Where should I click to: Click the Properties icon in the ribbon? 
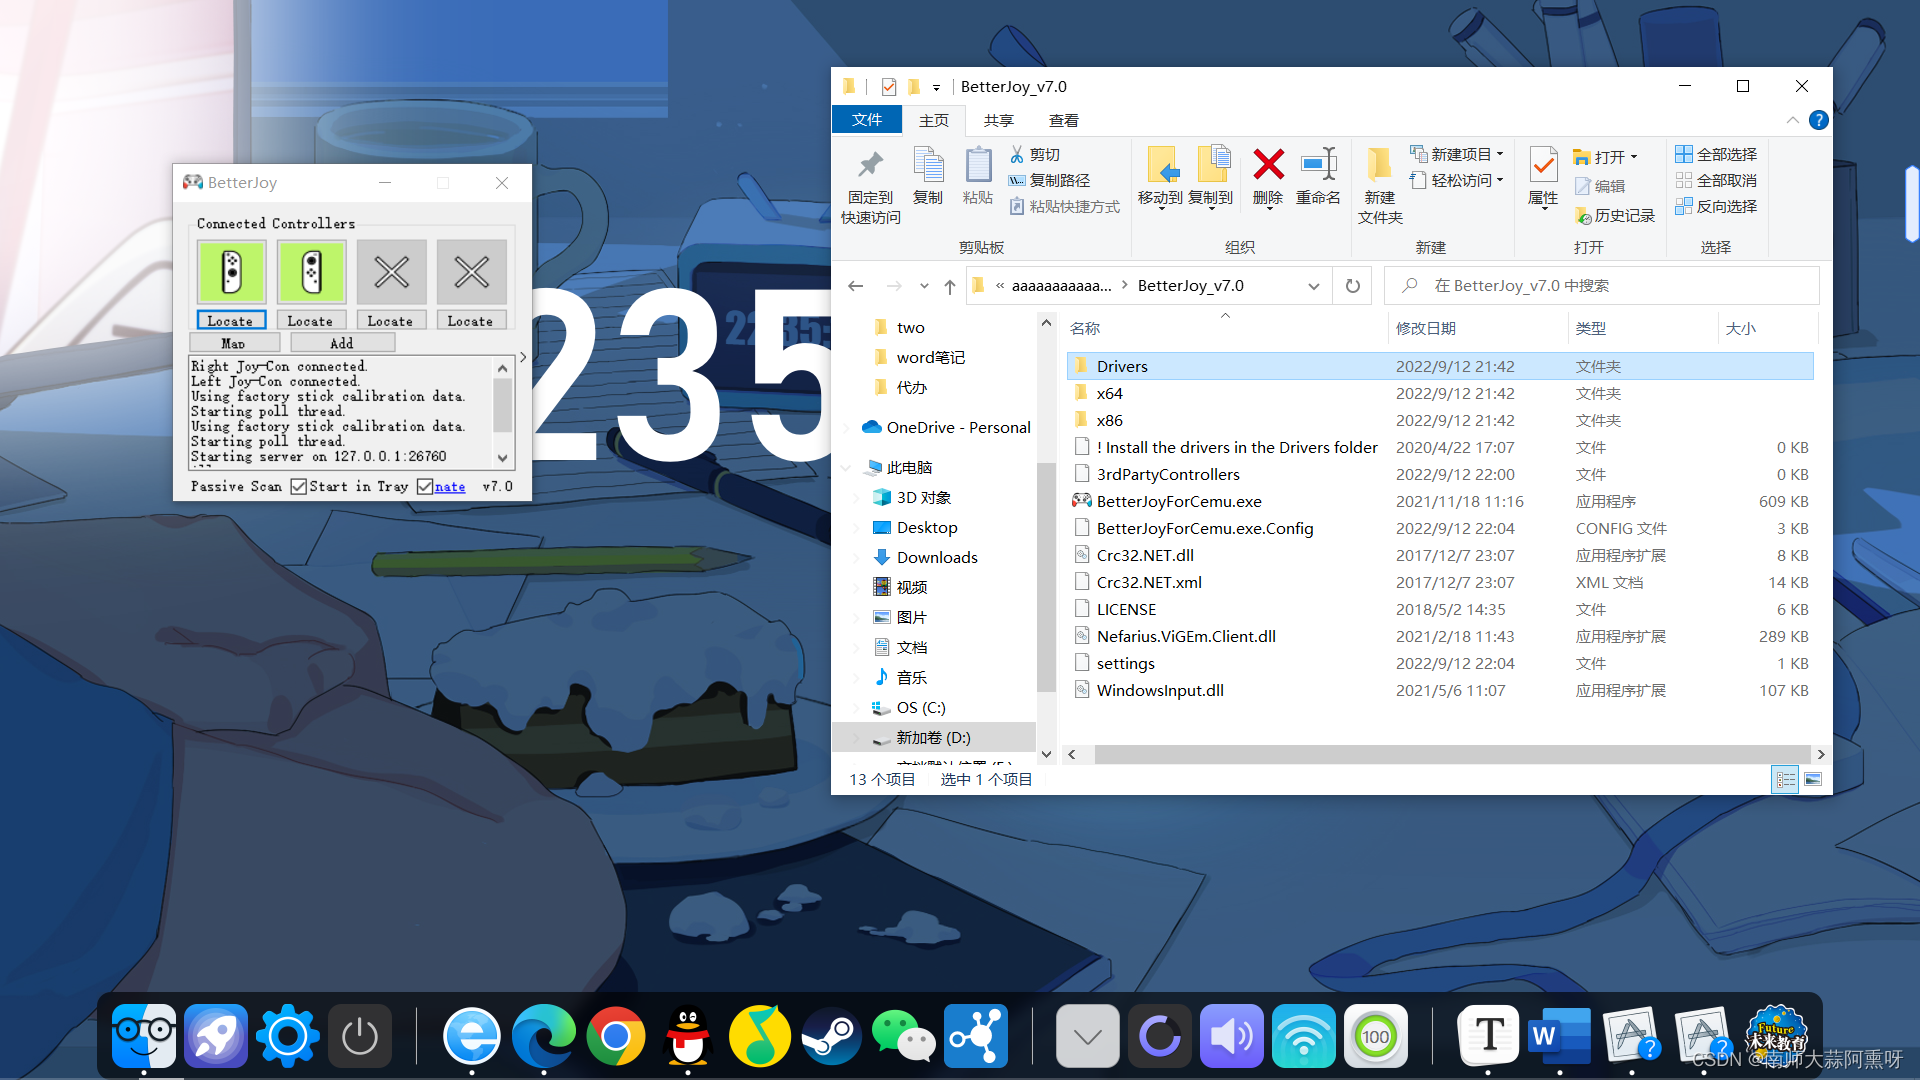tap(1543, 165)
